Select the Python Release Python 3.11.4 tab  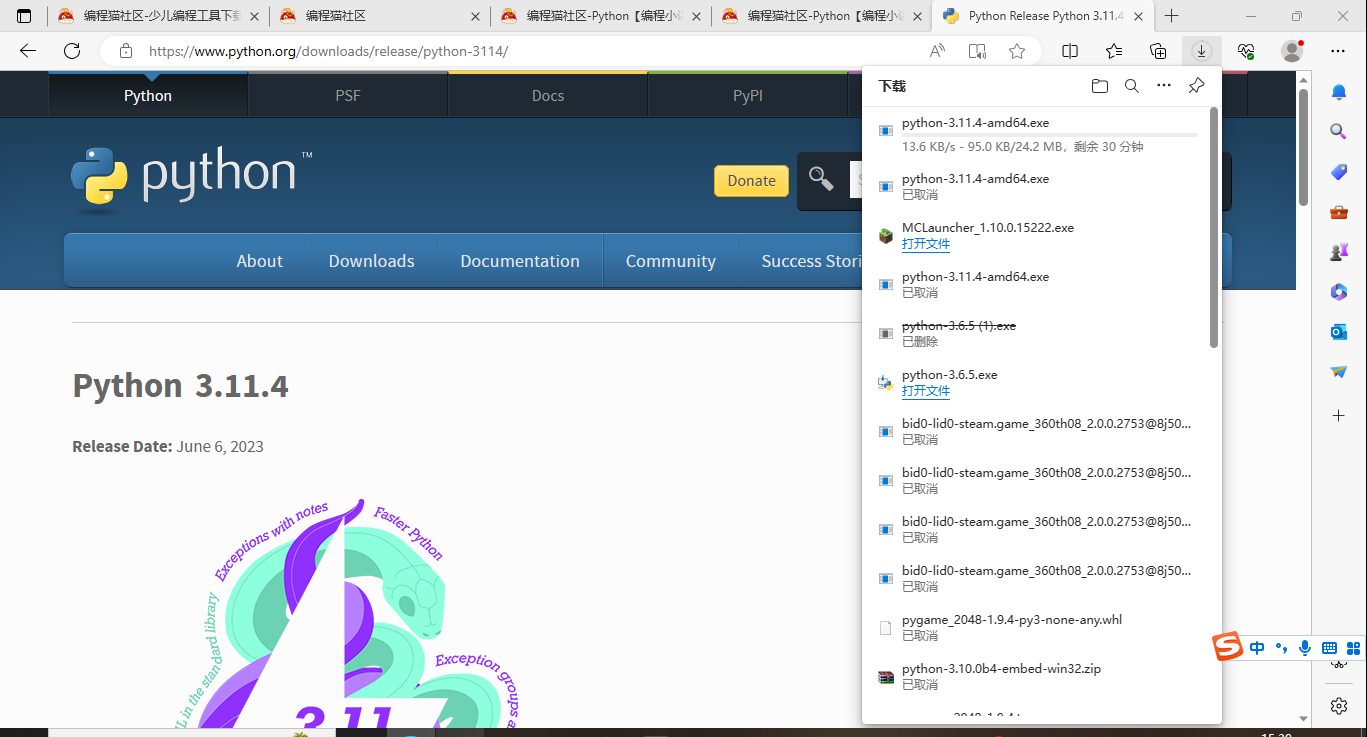[1042, 16]
